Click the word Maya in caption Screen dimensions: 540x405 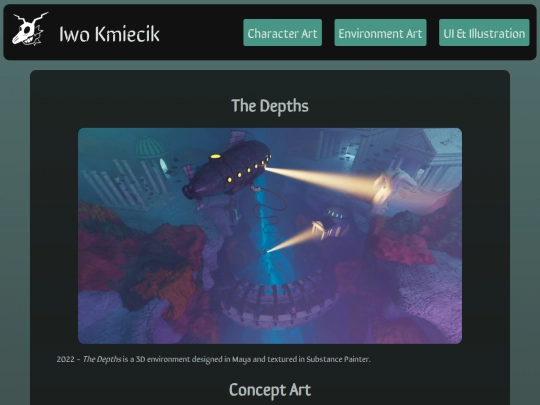pos(241,359)
